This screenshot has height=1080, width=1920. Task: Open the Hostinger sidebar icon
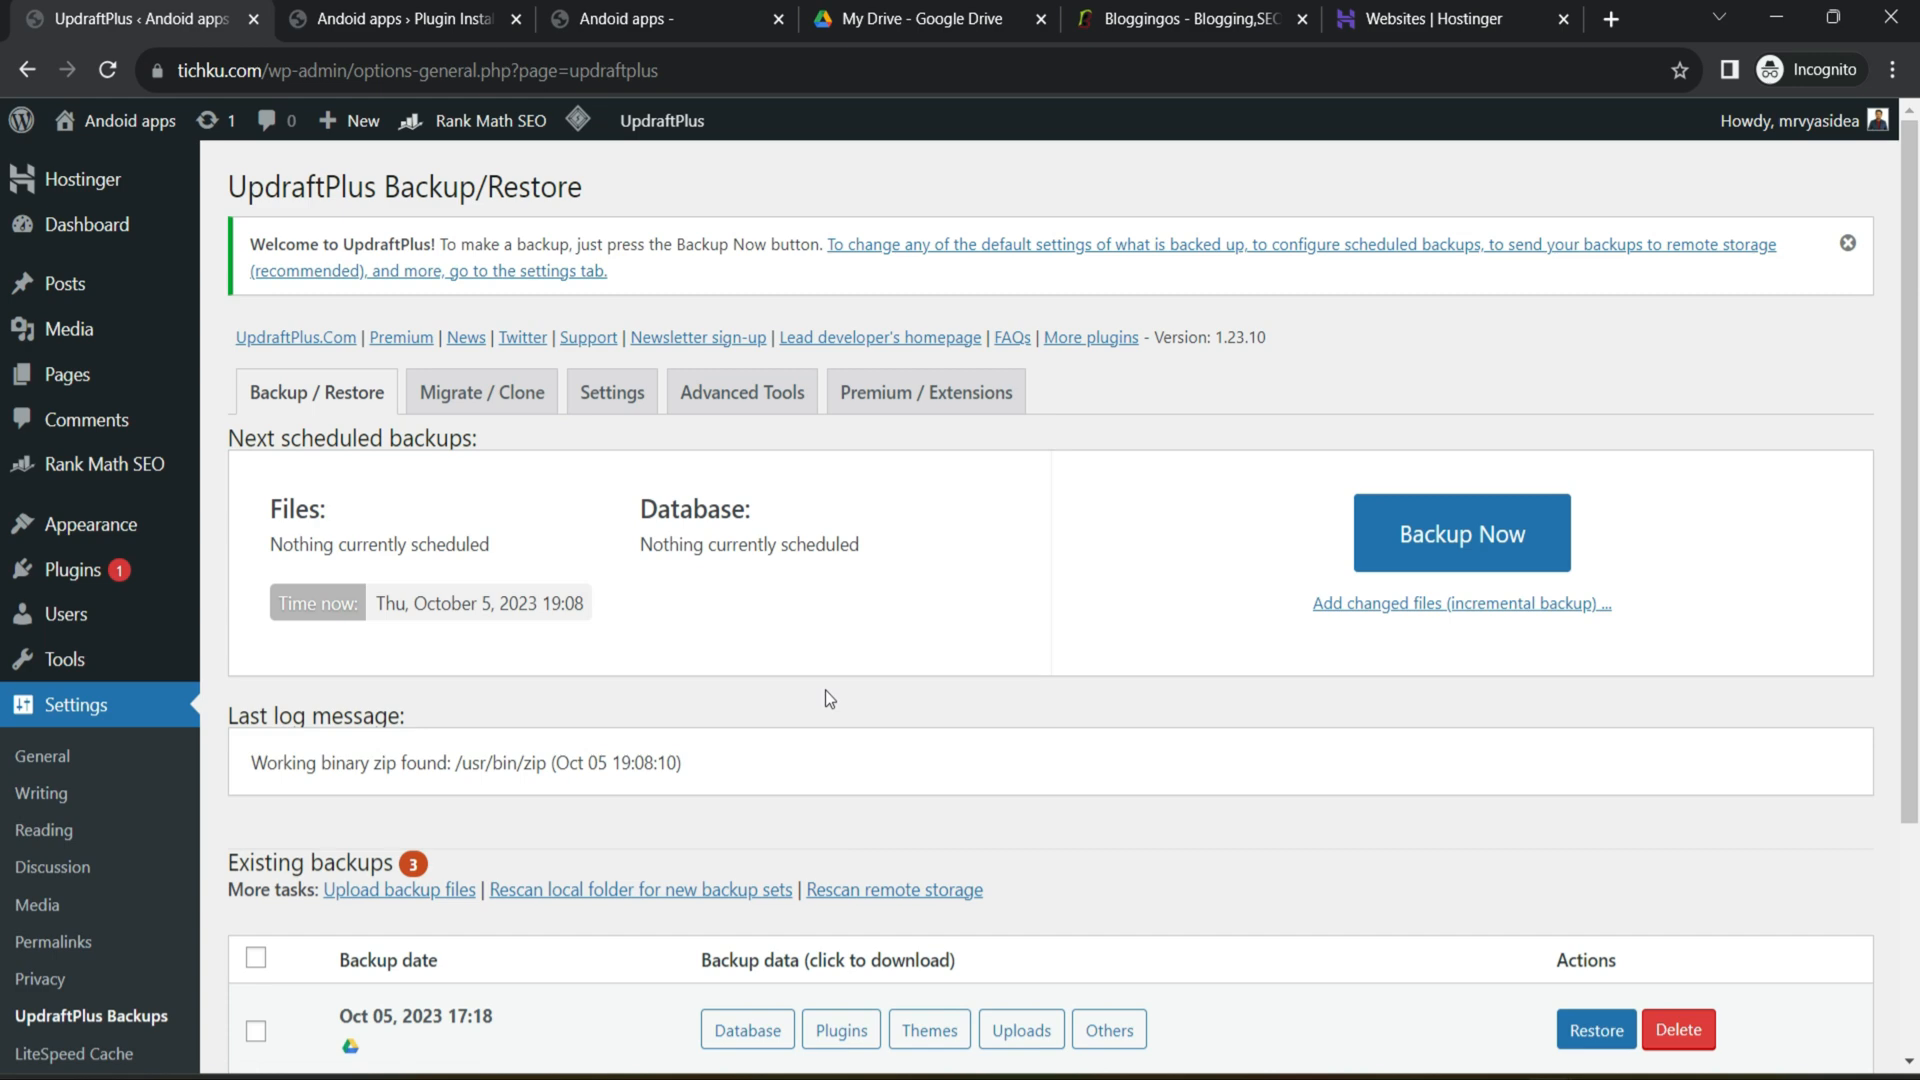tap(22, 179)
